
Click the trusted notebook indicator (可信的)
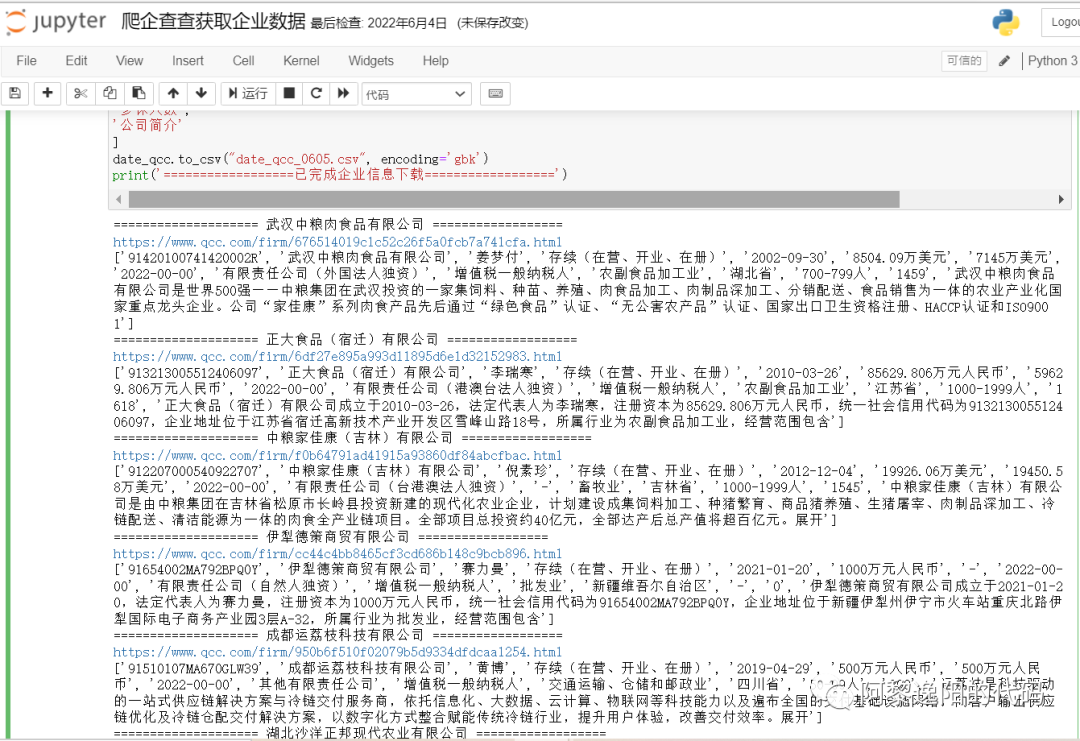click(x=964, y=61)
